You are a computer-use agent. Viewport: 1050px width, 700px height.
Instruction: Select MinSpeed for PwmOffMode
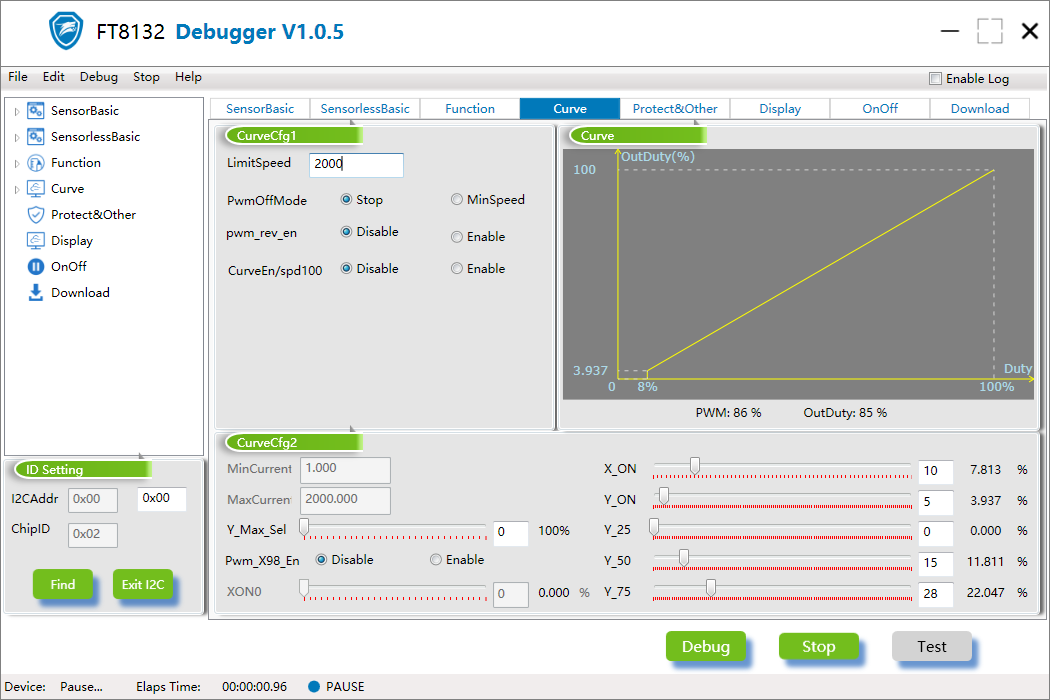[x=457, y=200]
